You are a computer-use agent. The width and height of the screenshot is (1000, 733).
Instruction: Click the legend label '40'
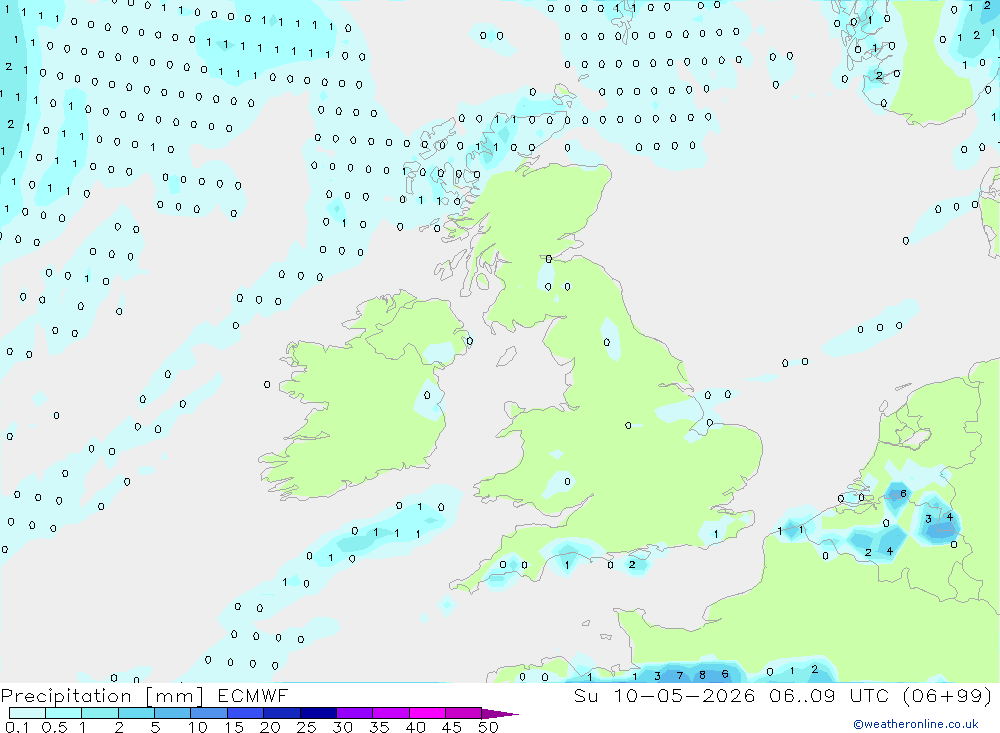pos(416,727)
